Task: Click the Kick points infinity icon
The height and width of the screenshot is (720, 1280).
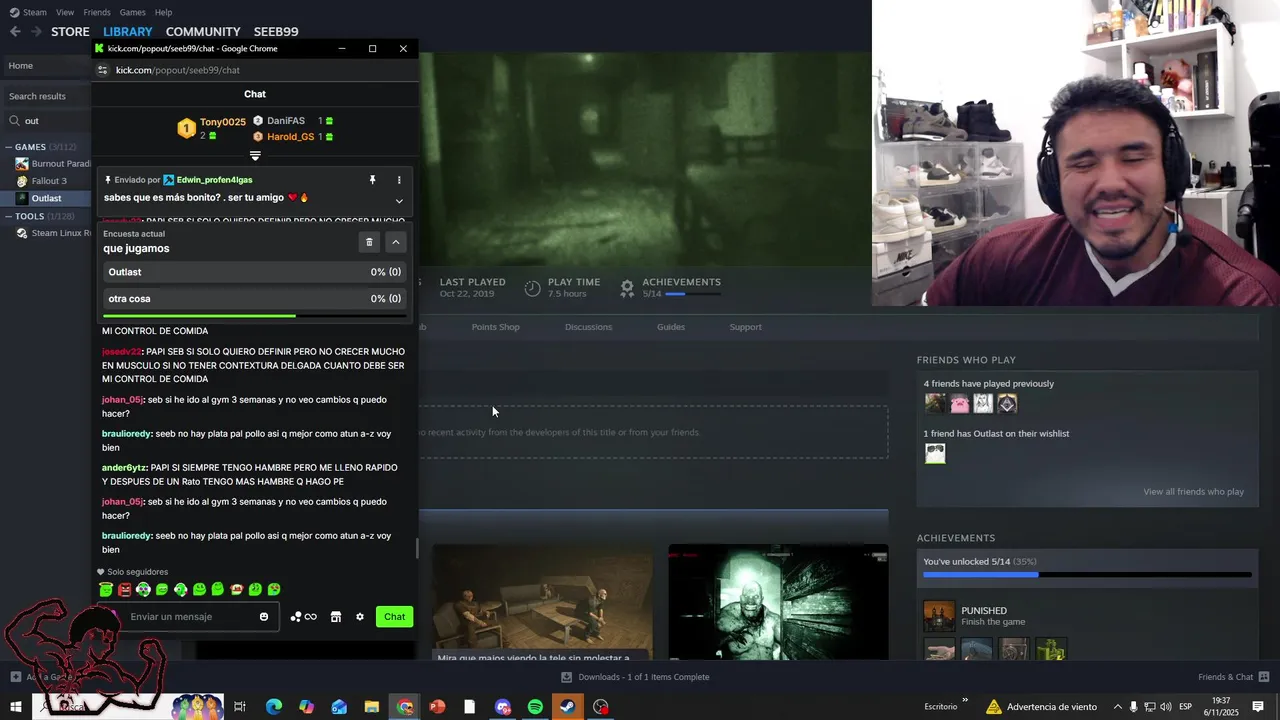Action: pos(303,617)
